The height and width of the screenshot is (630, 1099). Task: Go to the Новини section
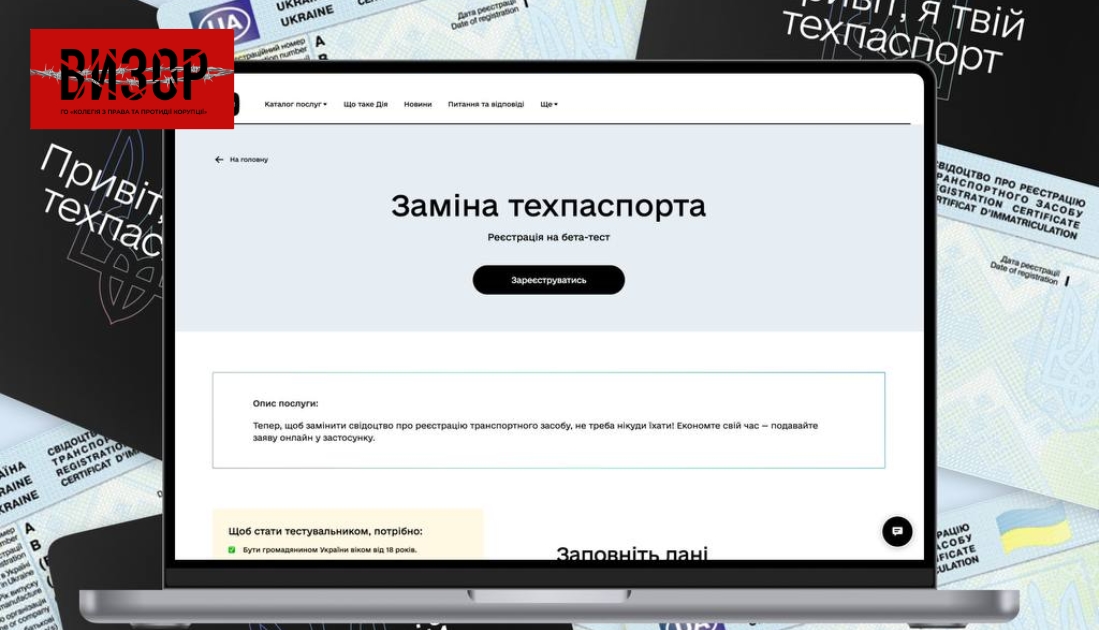click(418, 104)
